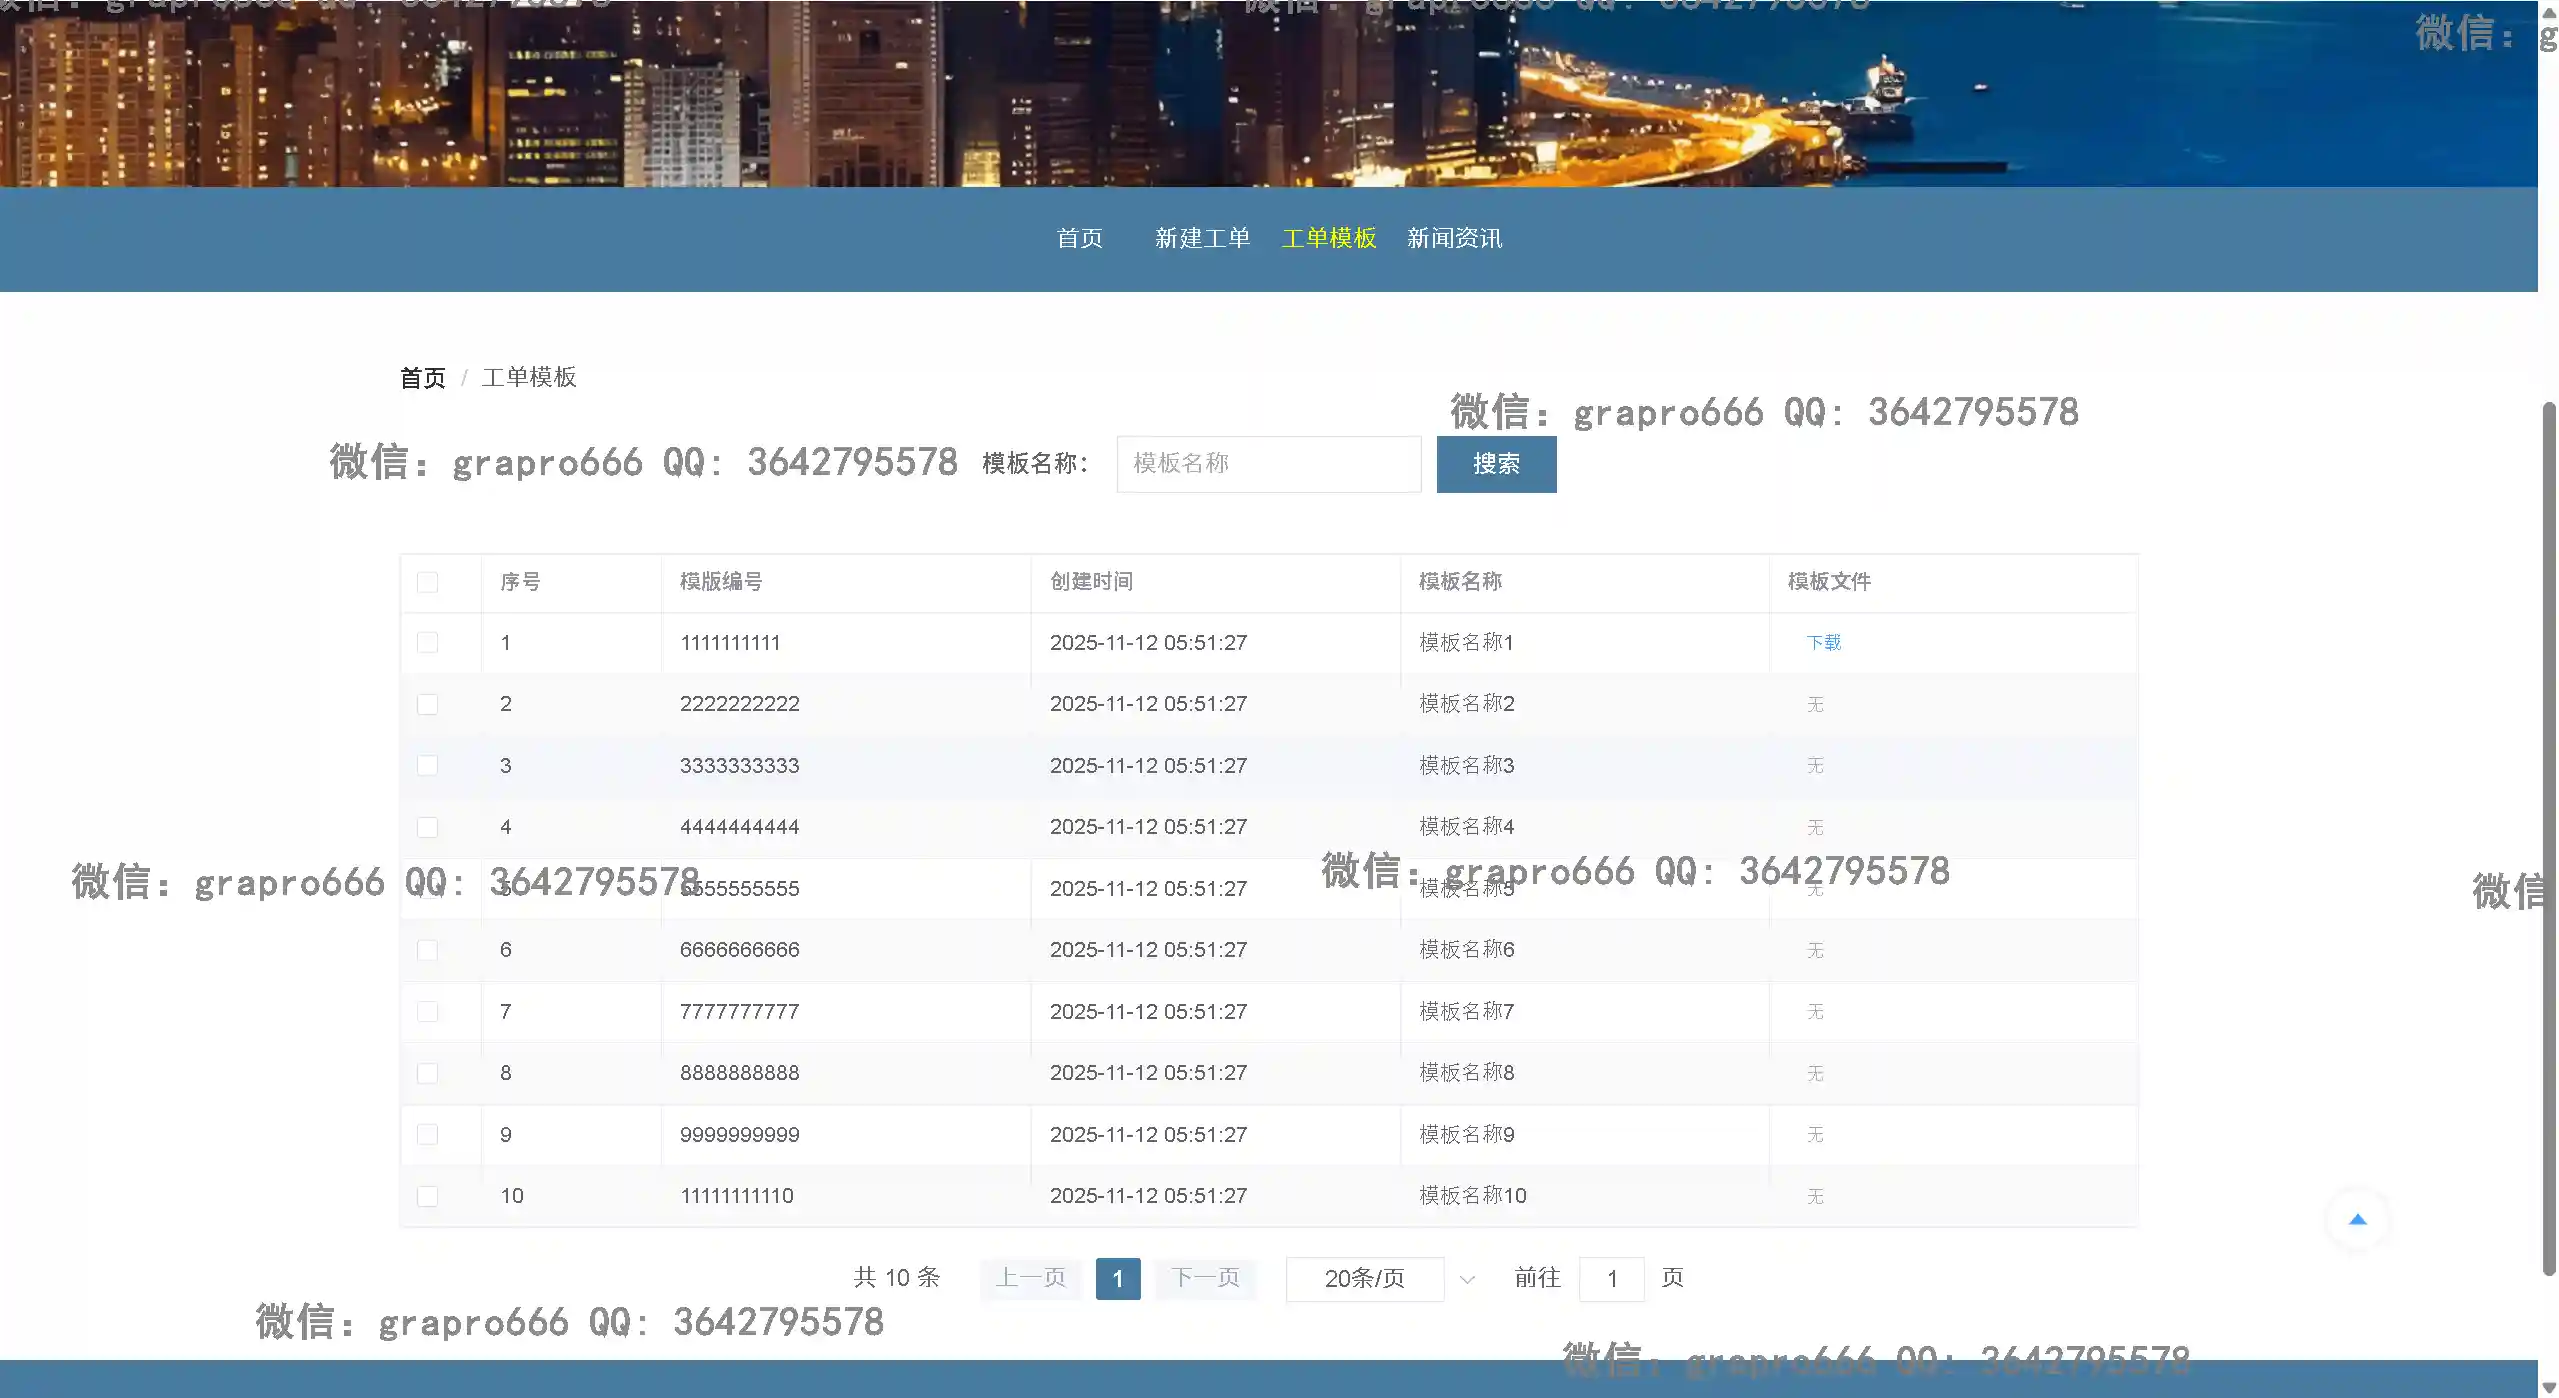2559x1398 pixels.
Task: Click the 首页 breadcrumb link
Action: [x=422, y=378]
